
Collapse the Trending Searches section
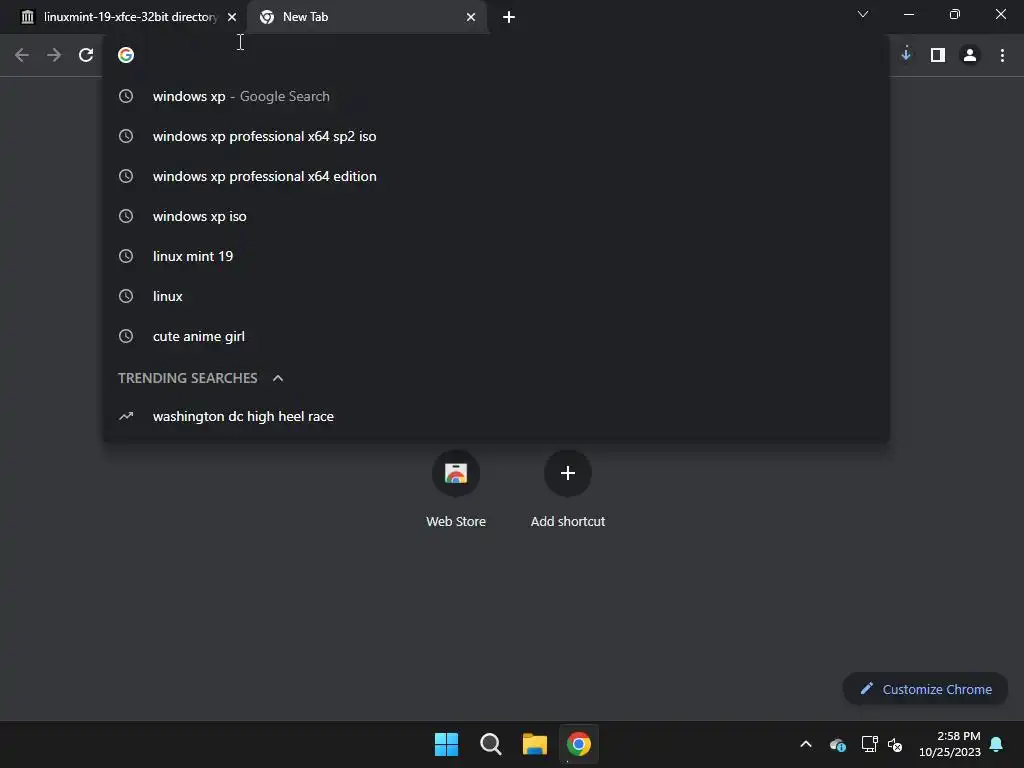coord(278,378)
